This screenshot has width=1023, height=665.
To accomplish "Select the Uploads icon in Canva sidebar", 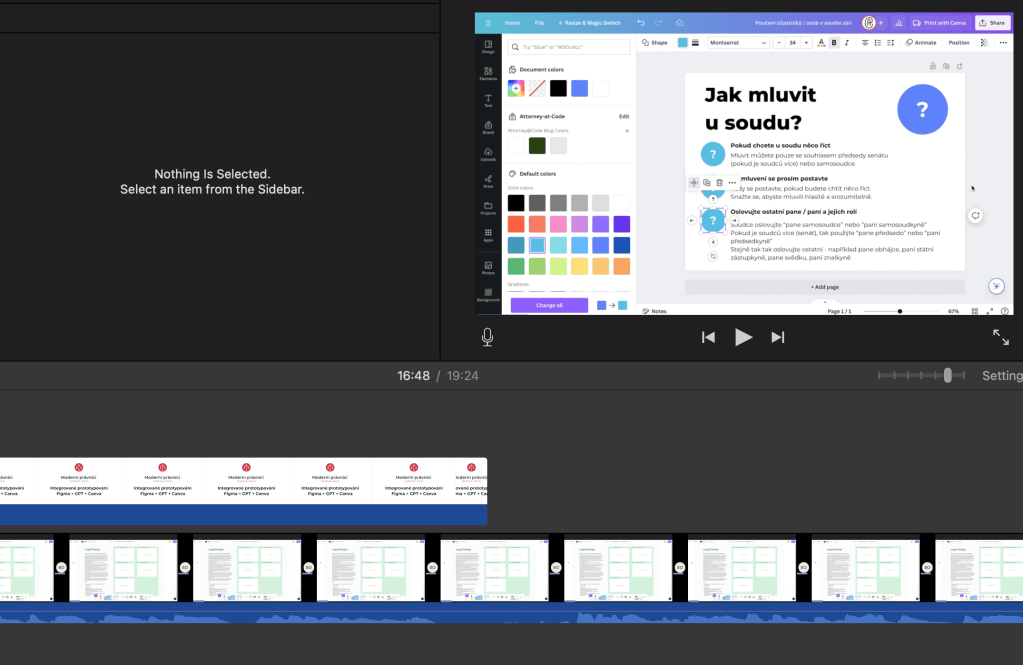I will (x=488, y=155).
